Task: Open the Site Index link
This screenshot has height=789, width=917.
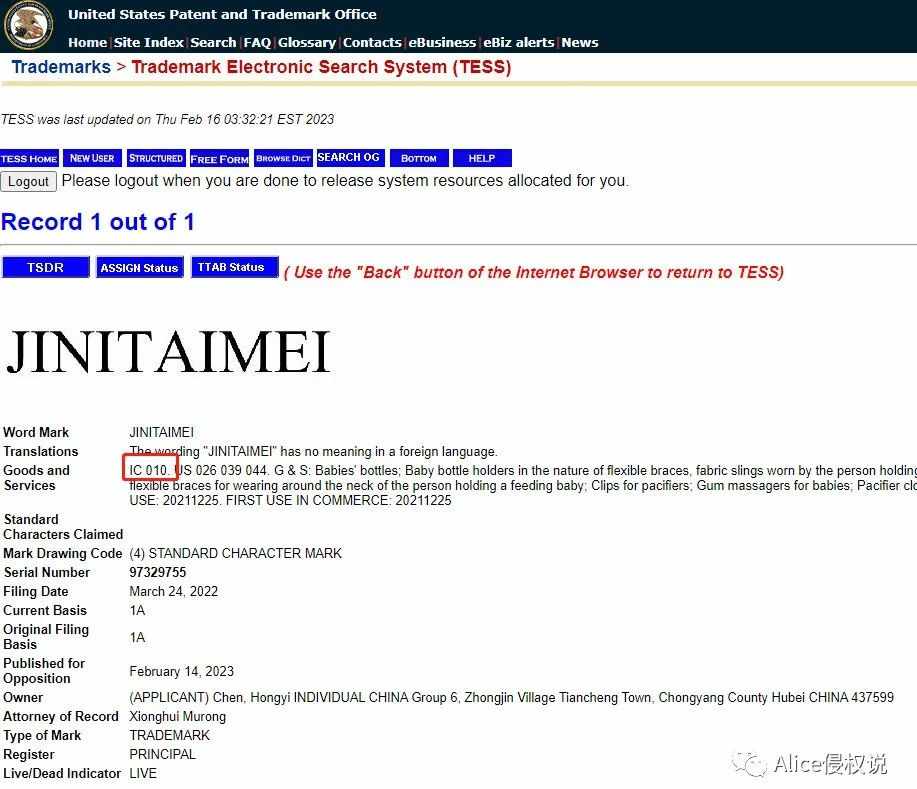Action: [x=149, y=43]
